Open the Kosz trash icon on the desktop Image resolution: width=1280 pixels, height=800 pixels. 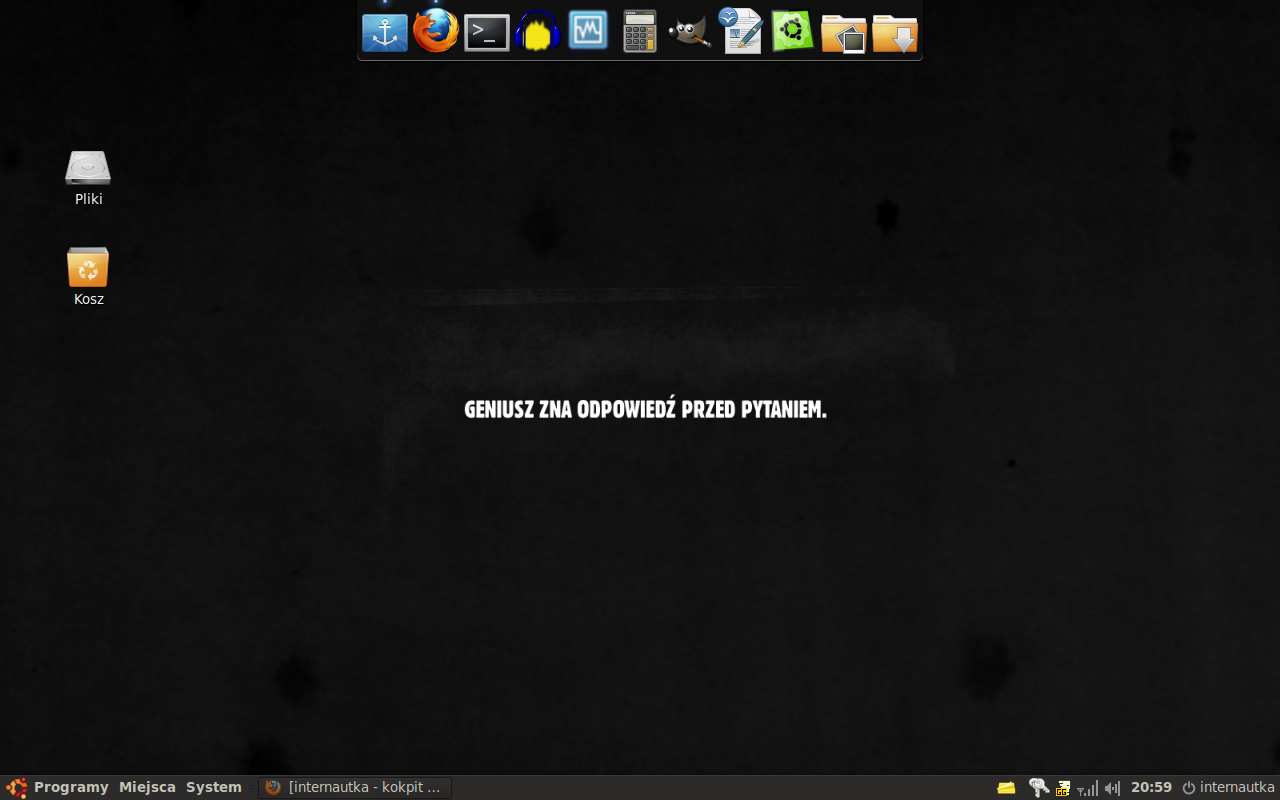point(88,267)
